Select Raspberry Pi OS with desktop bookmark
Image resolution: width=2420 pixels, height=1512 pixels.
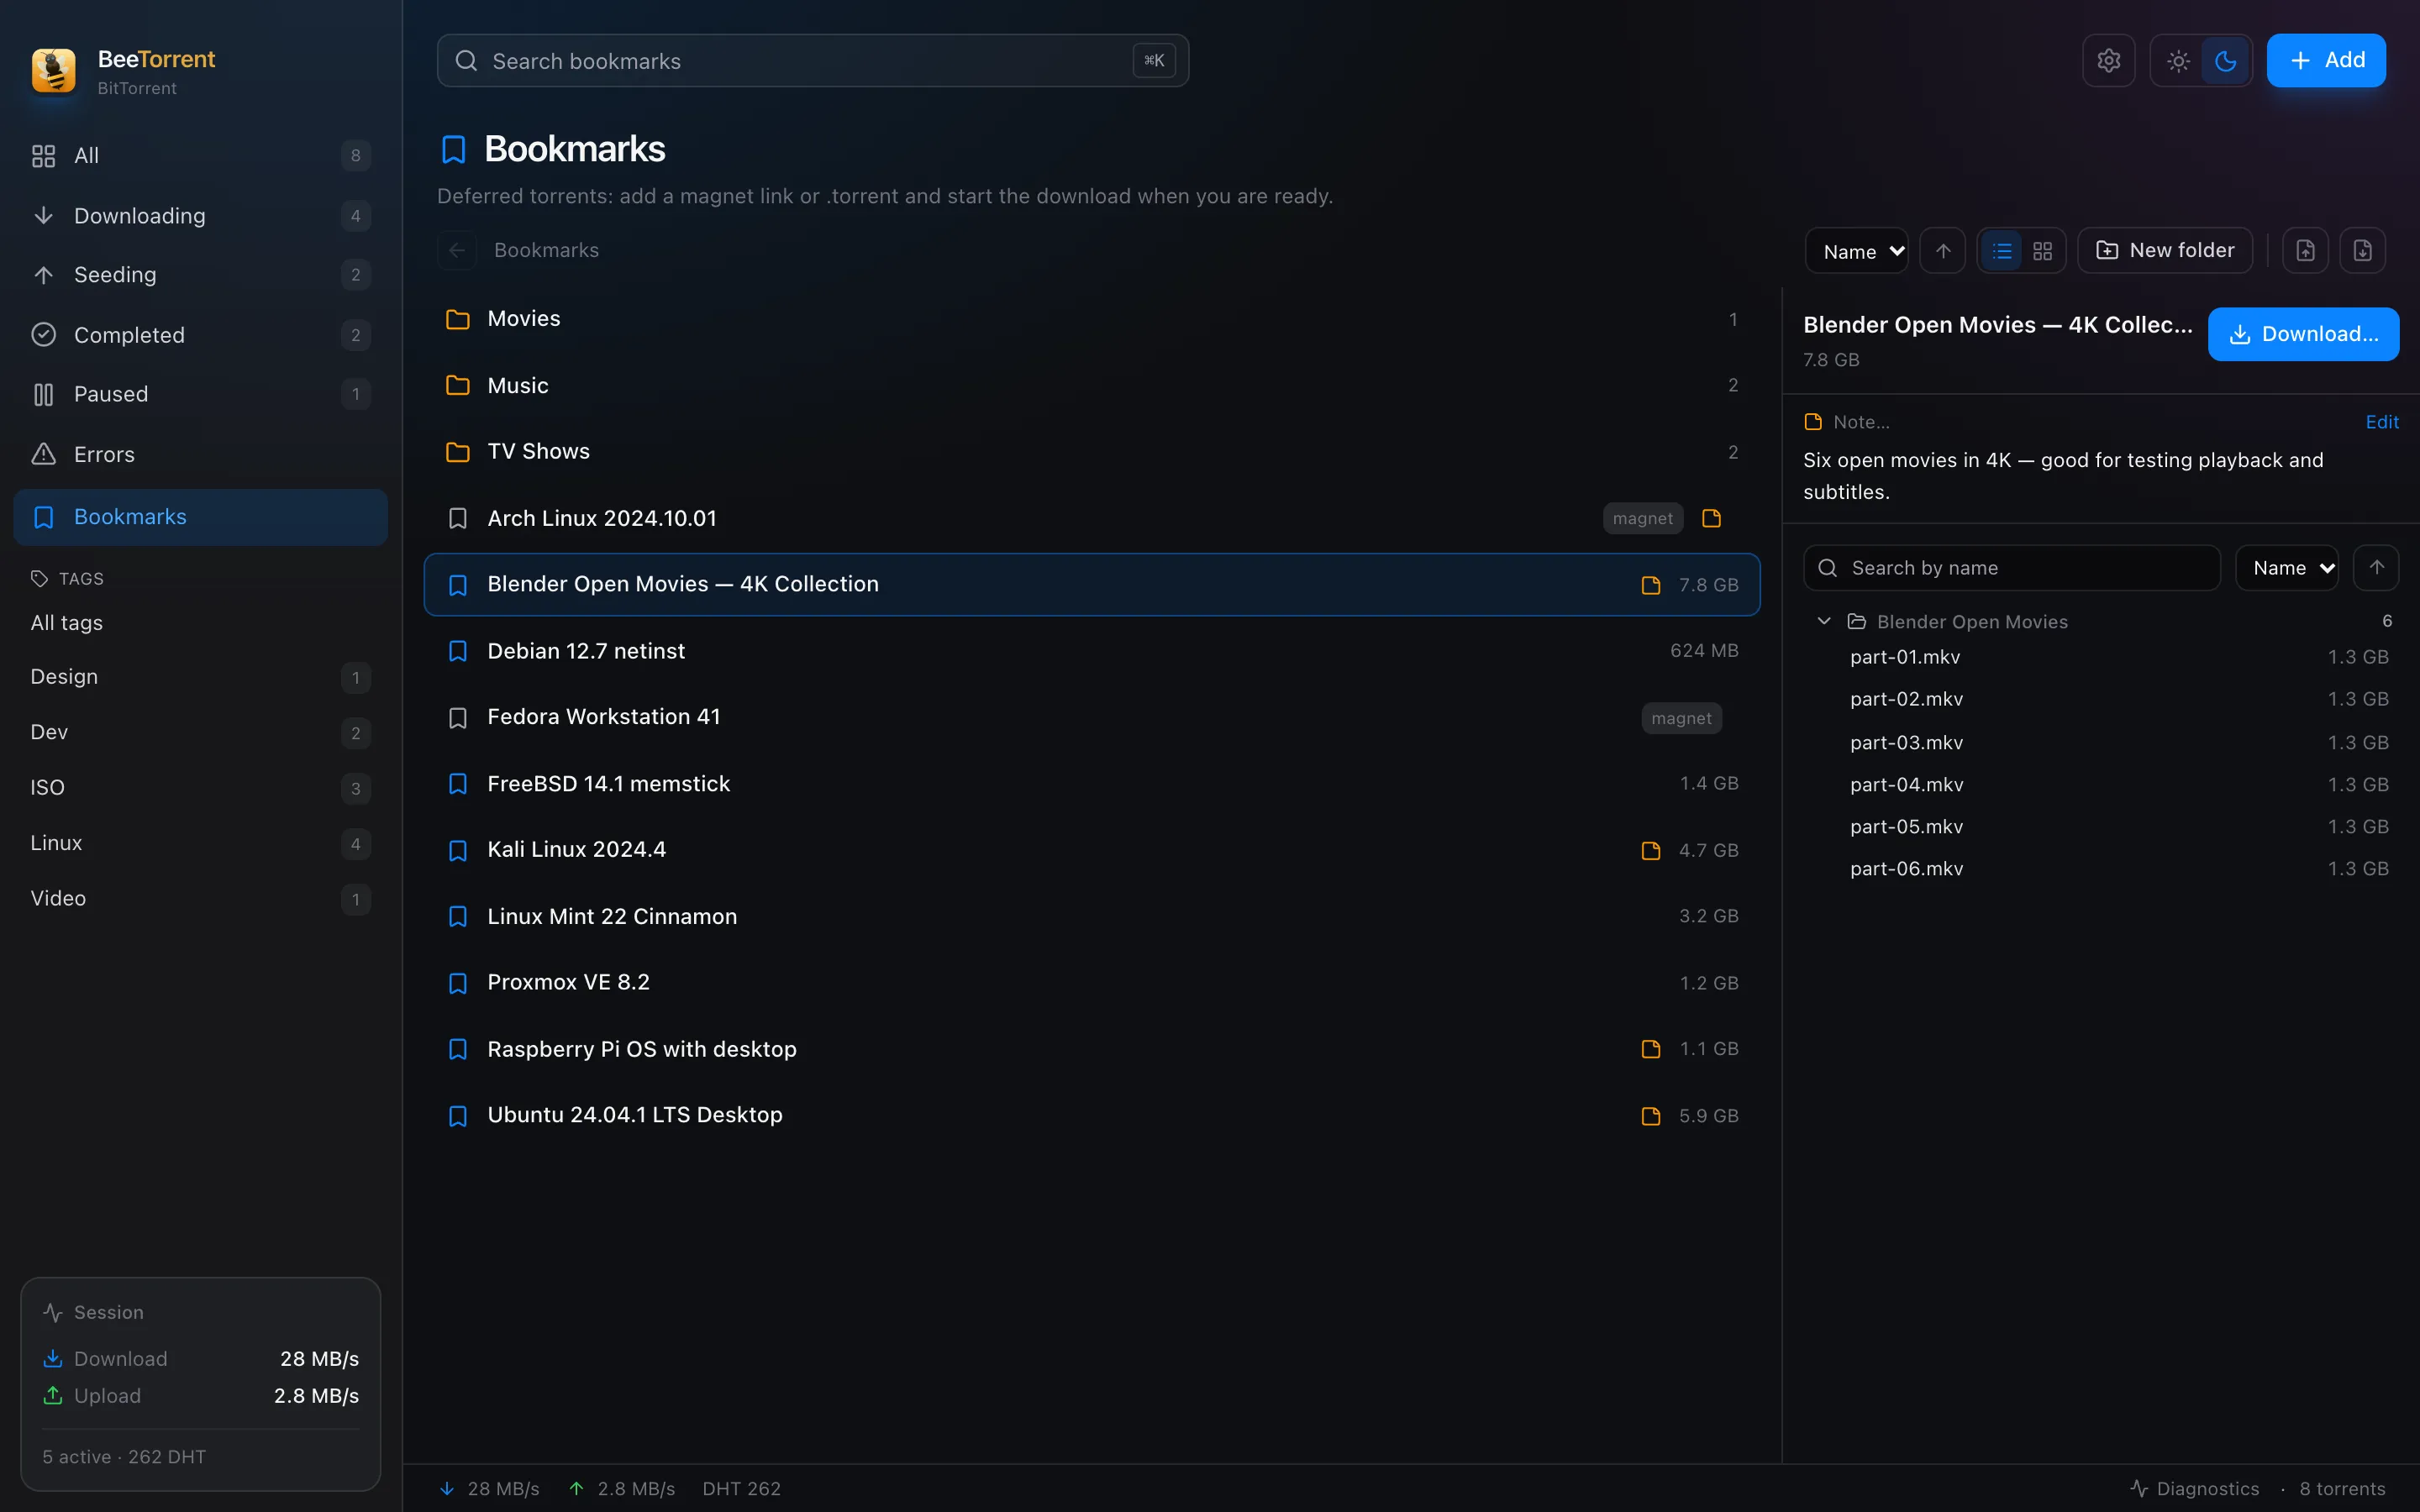[x=1091, y=1049]
